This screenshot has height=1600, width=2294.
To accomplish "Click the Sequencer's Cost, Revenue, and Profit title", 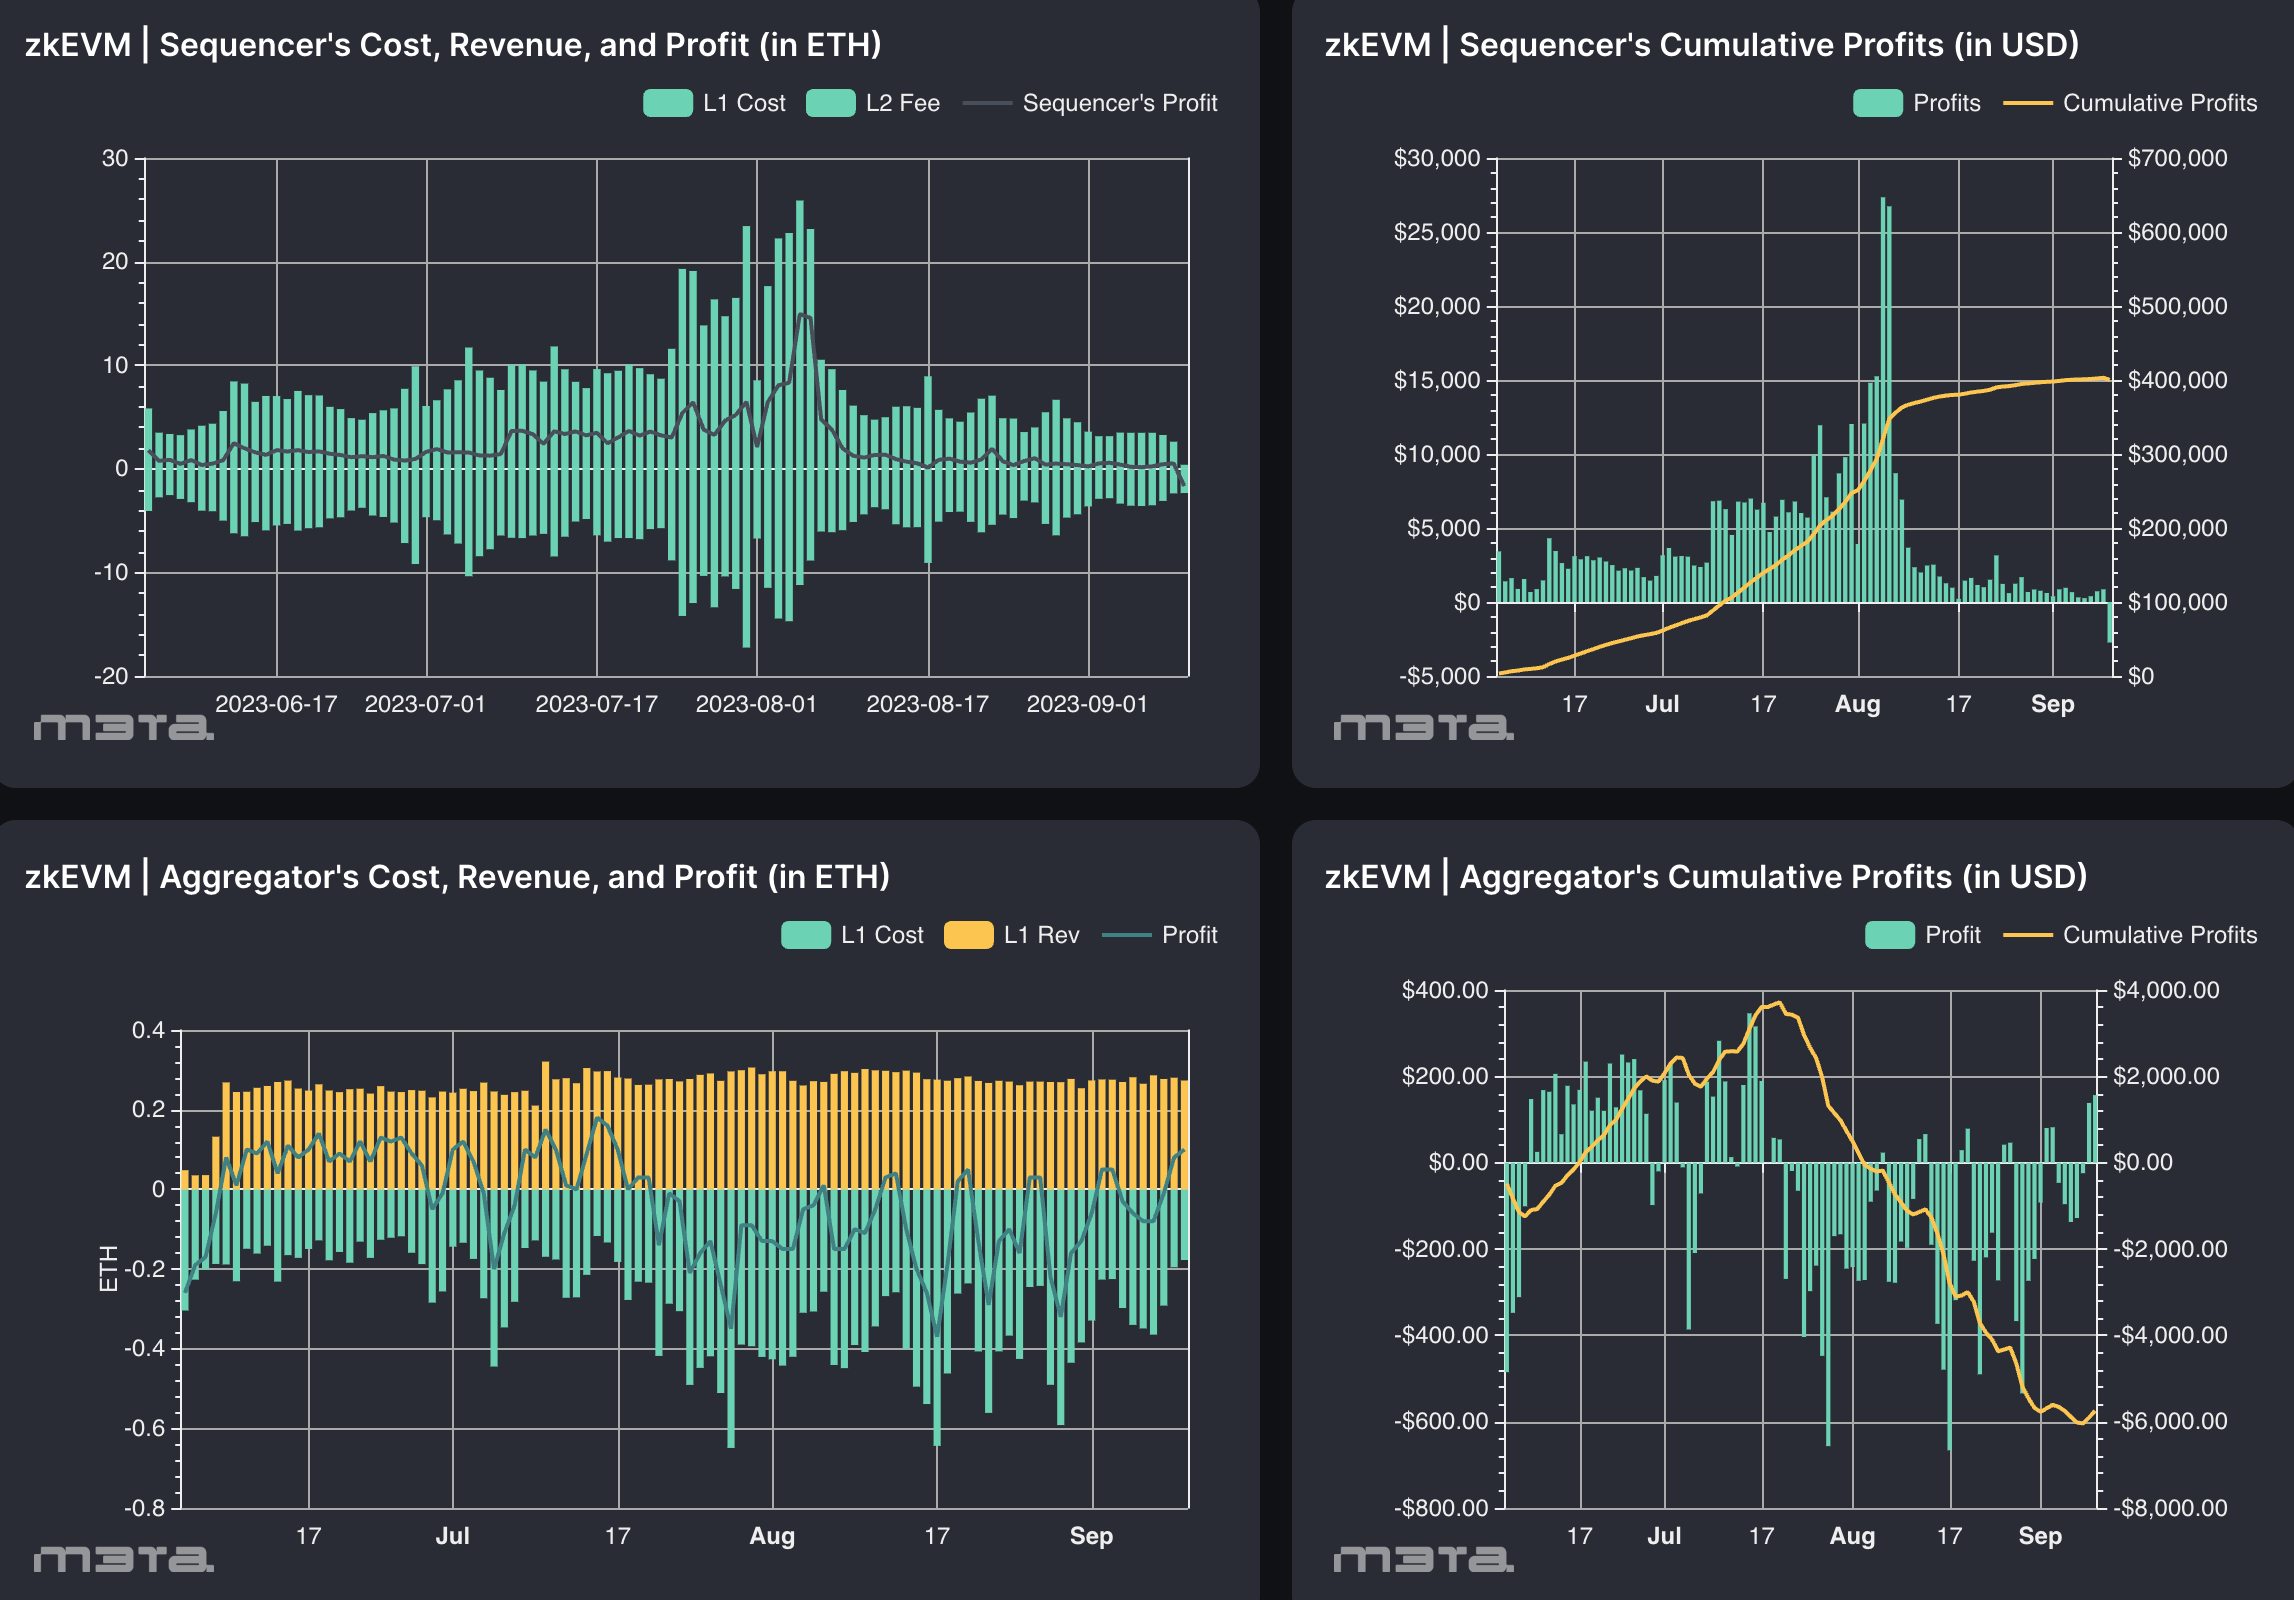I will tap(453, 45).
